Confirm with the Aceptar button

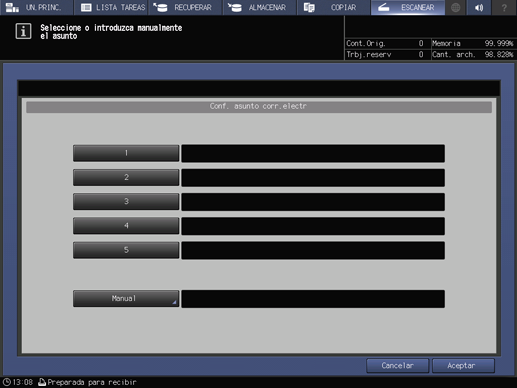(463, 366)
